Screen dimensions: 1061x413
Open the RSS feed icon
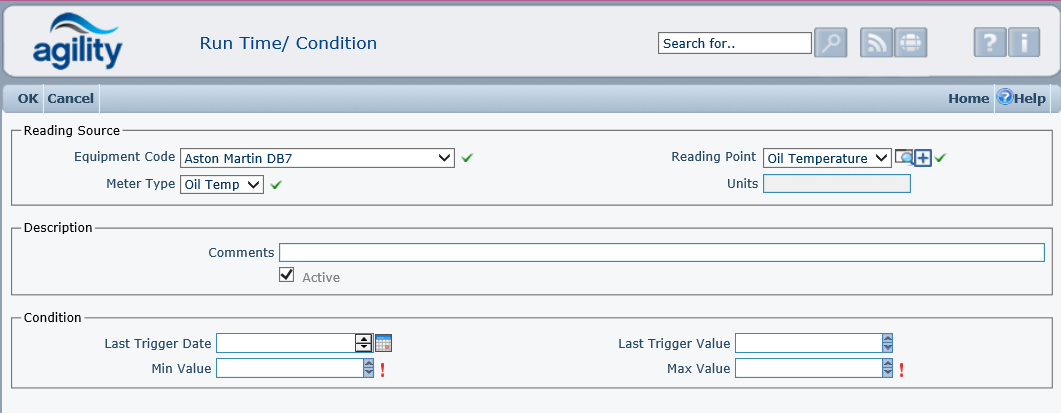876,43
